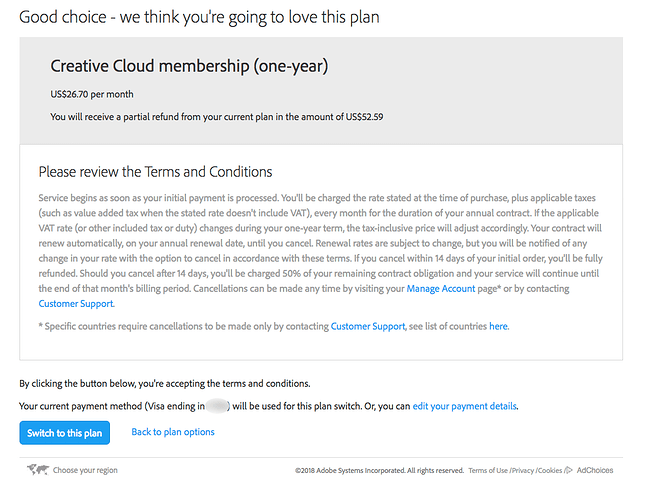Open Customer Support link after Manage Account sentence
This screenshot has width=652, height=500.
(76, 304)
